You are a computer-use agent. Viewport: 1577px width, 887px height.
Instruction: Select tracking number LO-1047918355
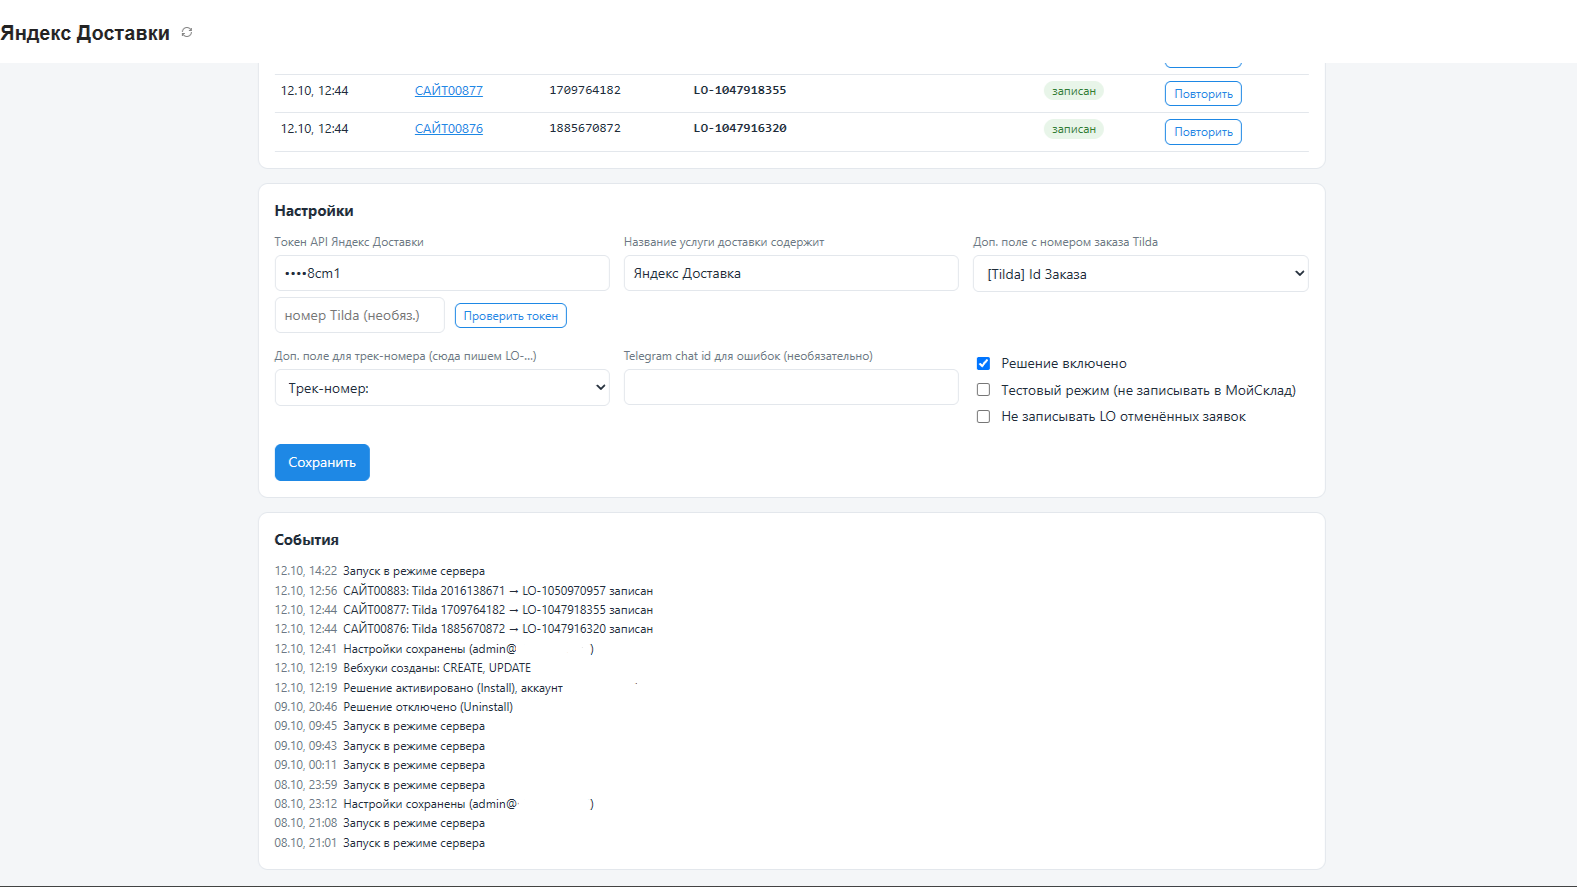click(x=740, y=90)
